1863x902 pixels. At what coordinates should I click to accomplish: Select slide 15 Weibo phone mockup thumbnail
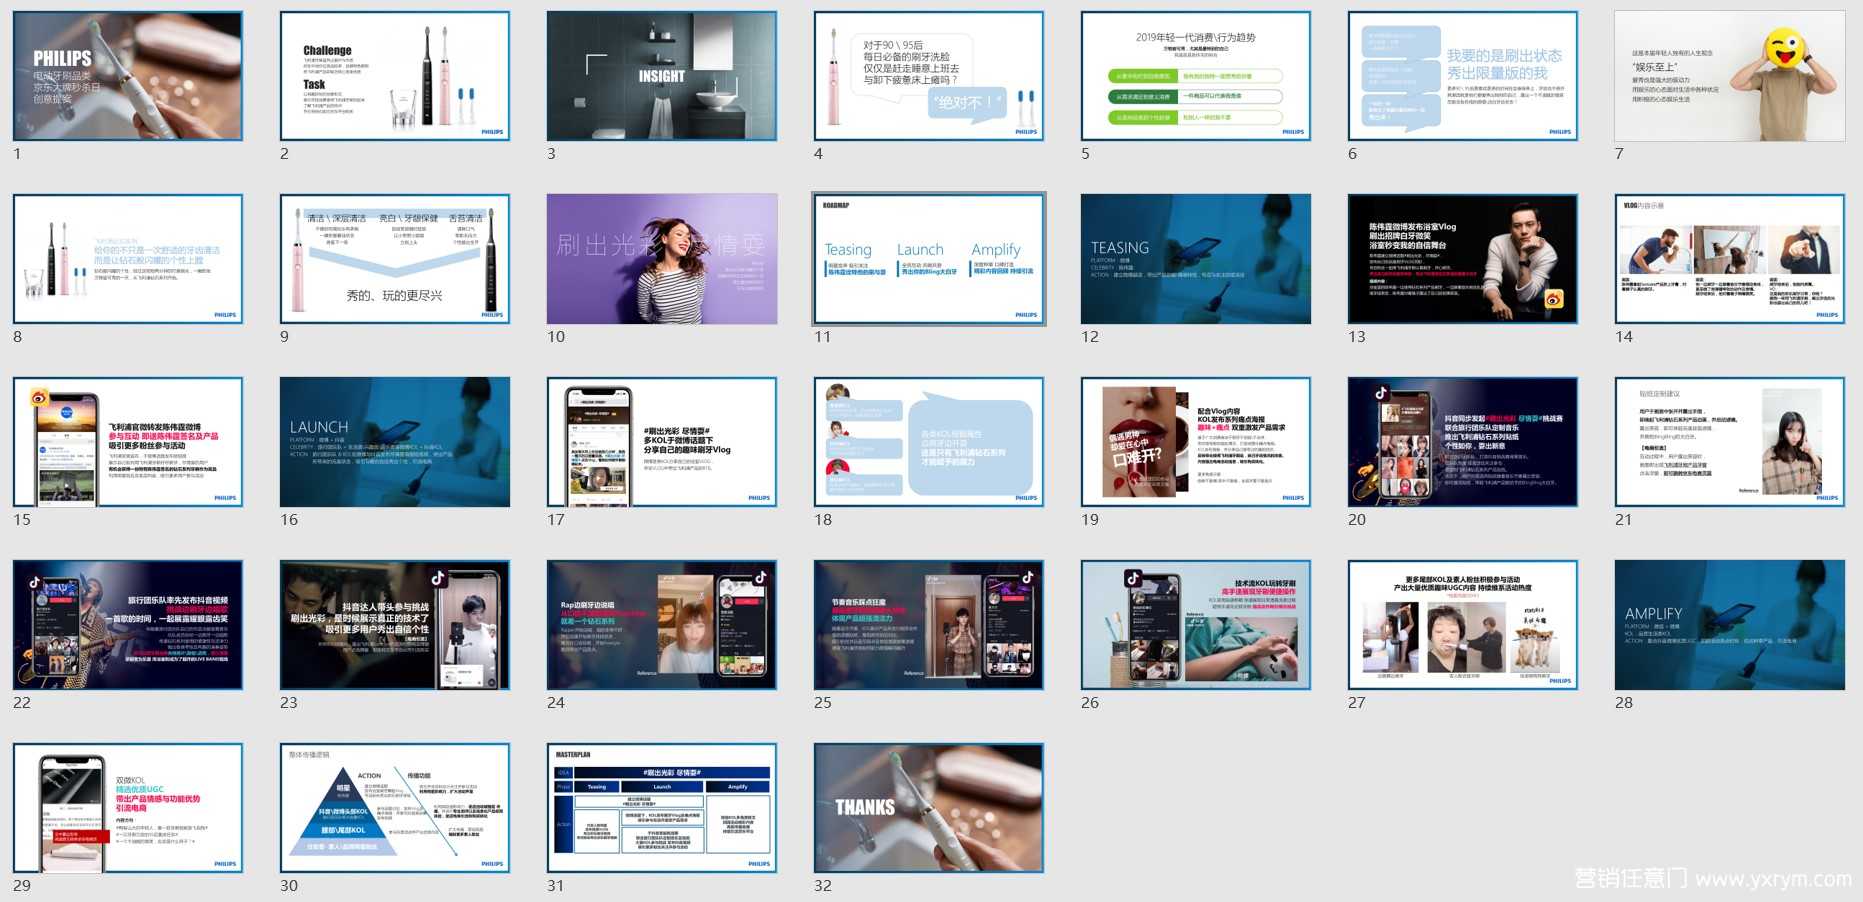pos(128,442)
